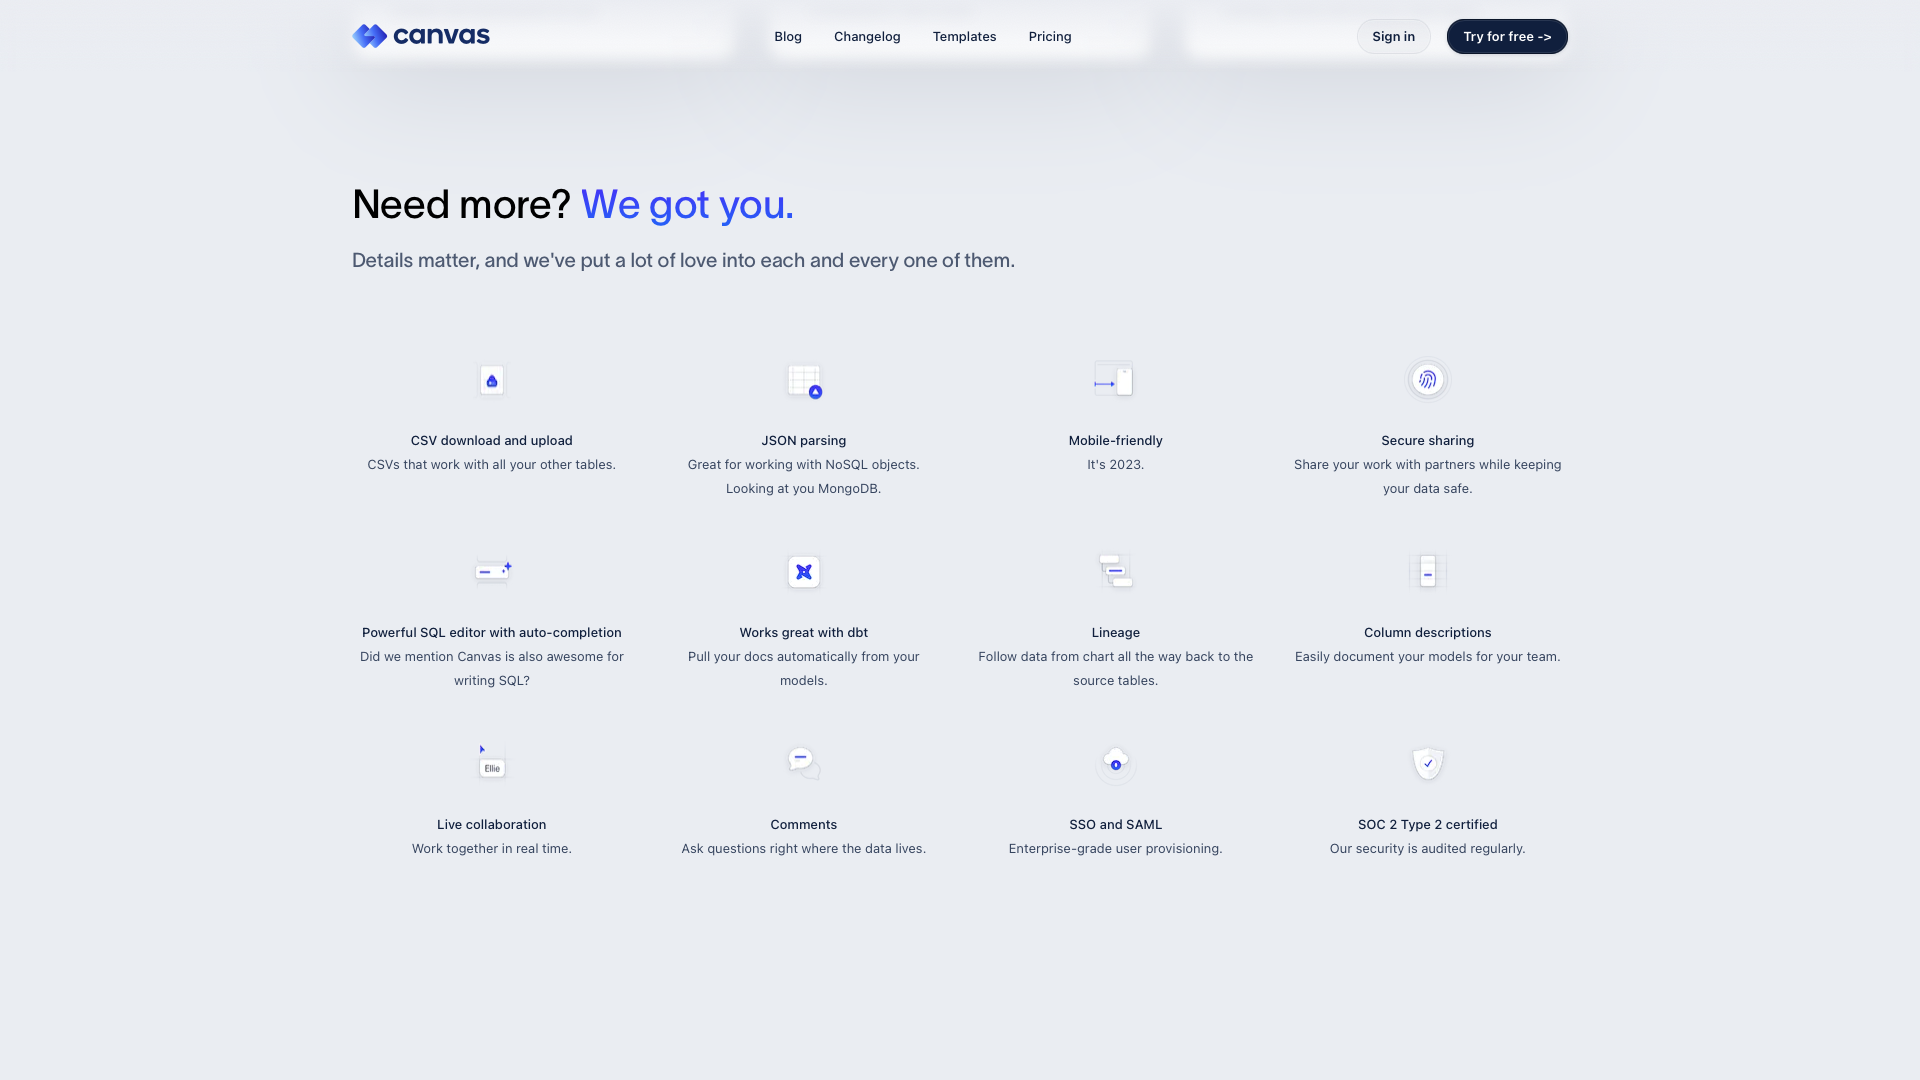Click the 'Need more? We got you.' heading
Screen dimensions: 1920x1080
pos(573,204)
